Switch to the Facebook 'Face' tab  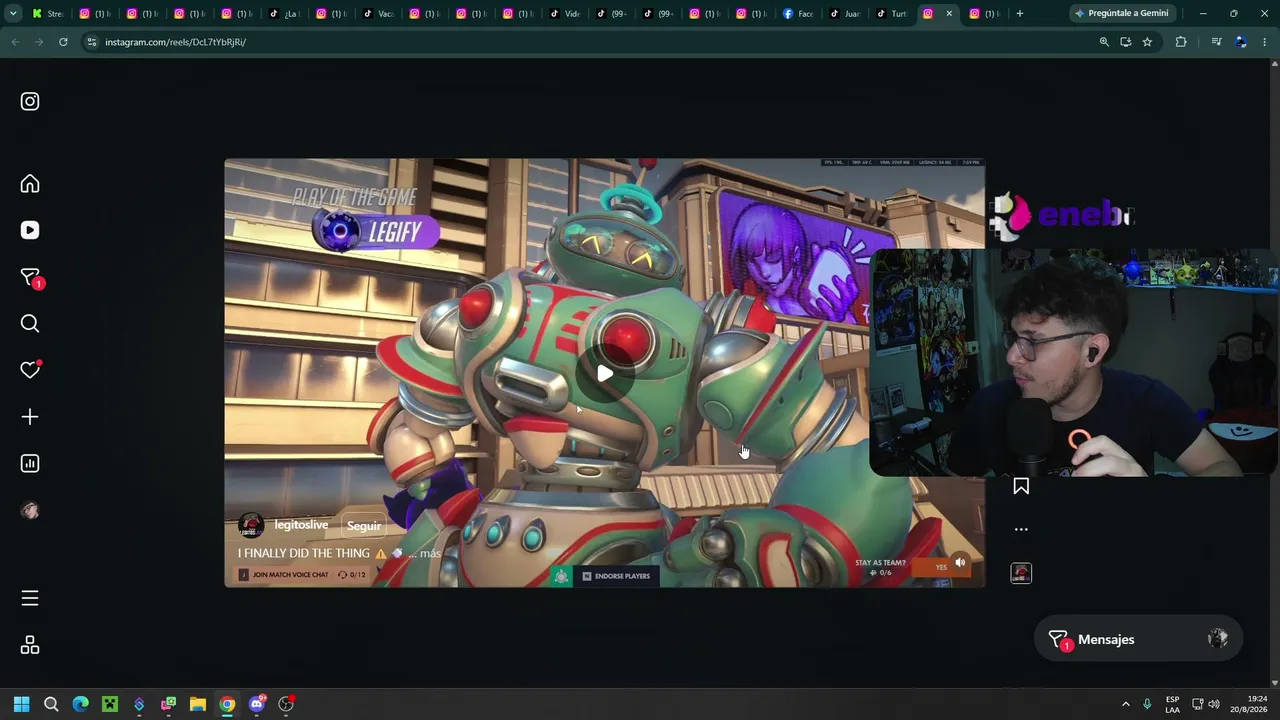[x=798, y=13]
